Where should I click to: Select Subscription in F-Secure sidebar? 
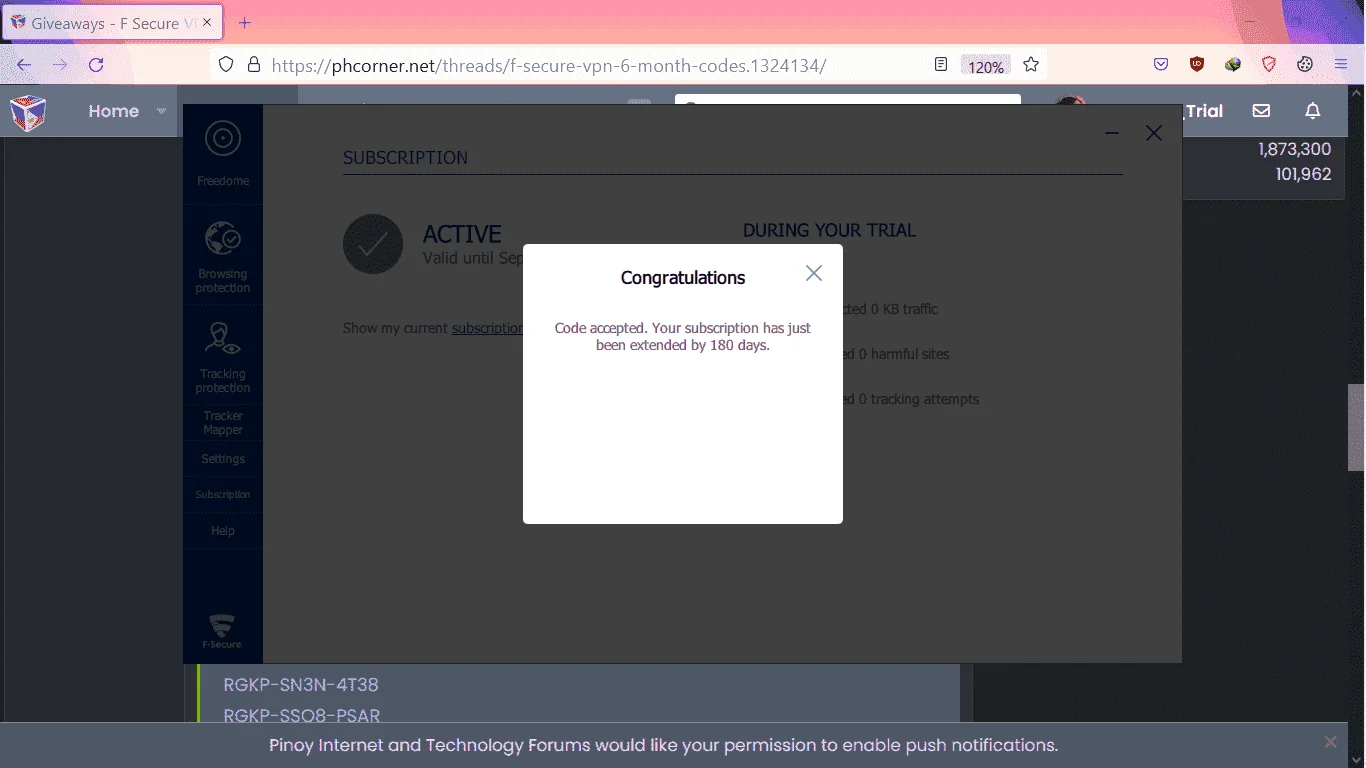point(223,494)
